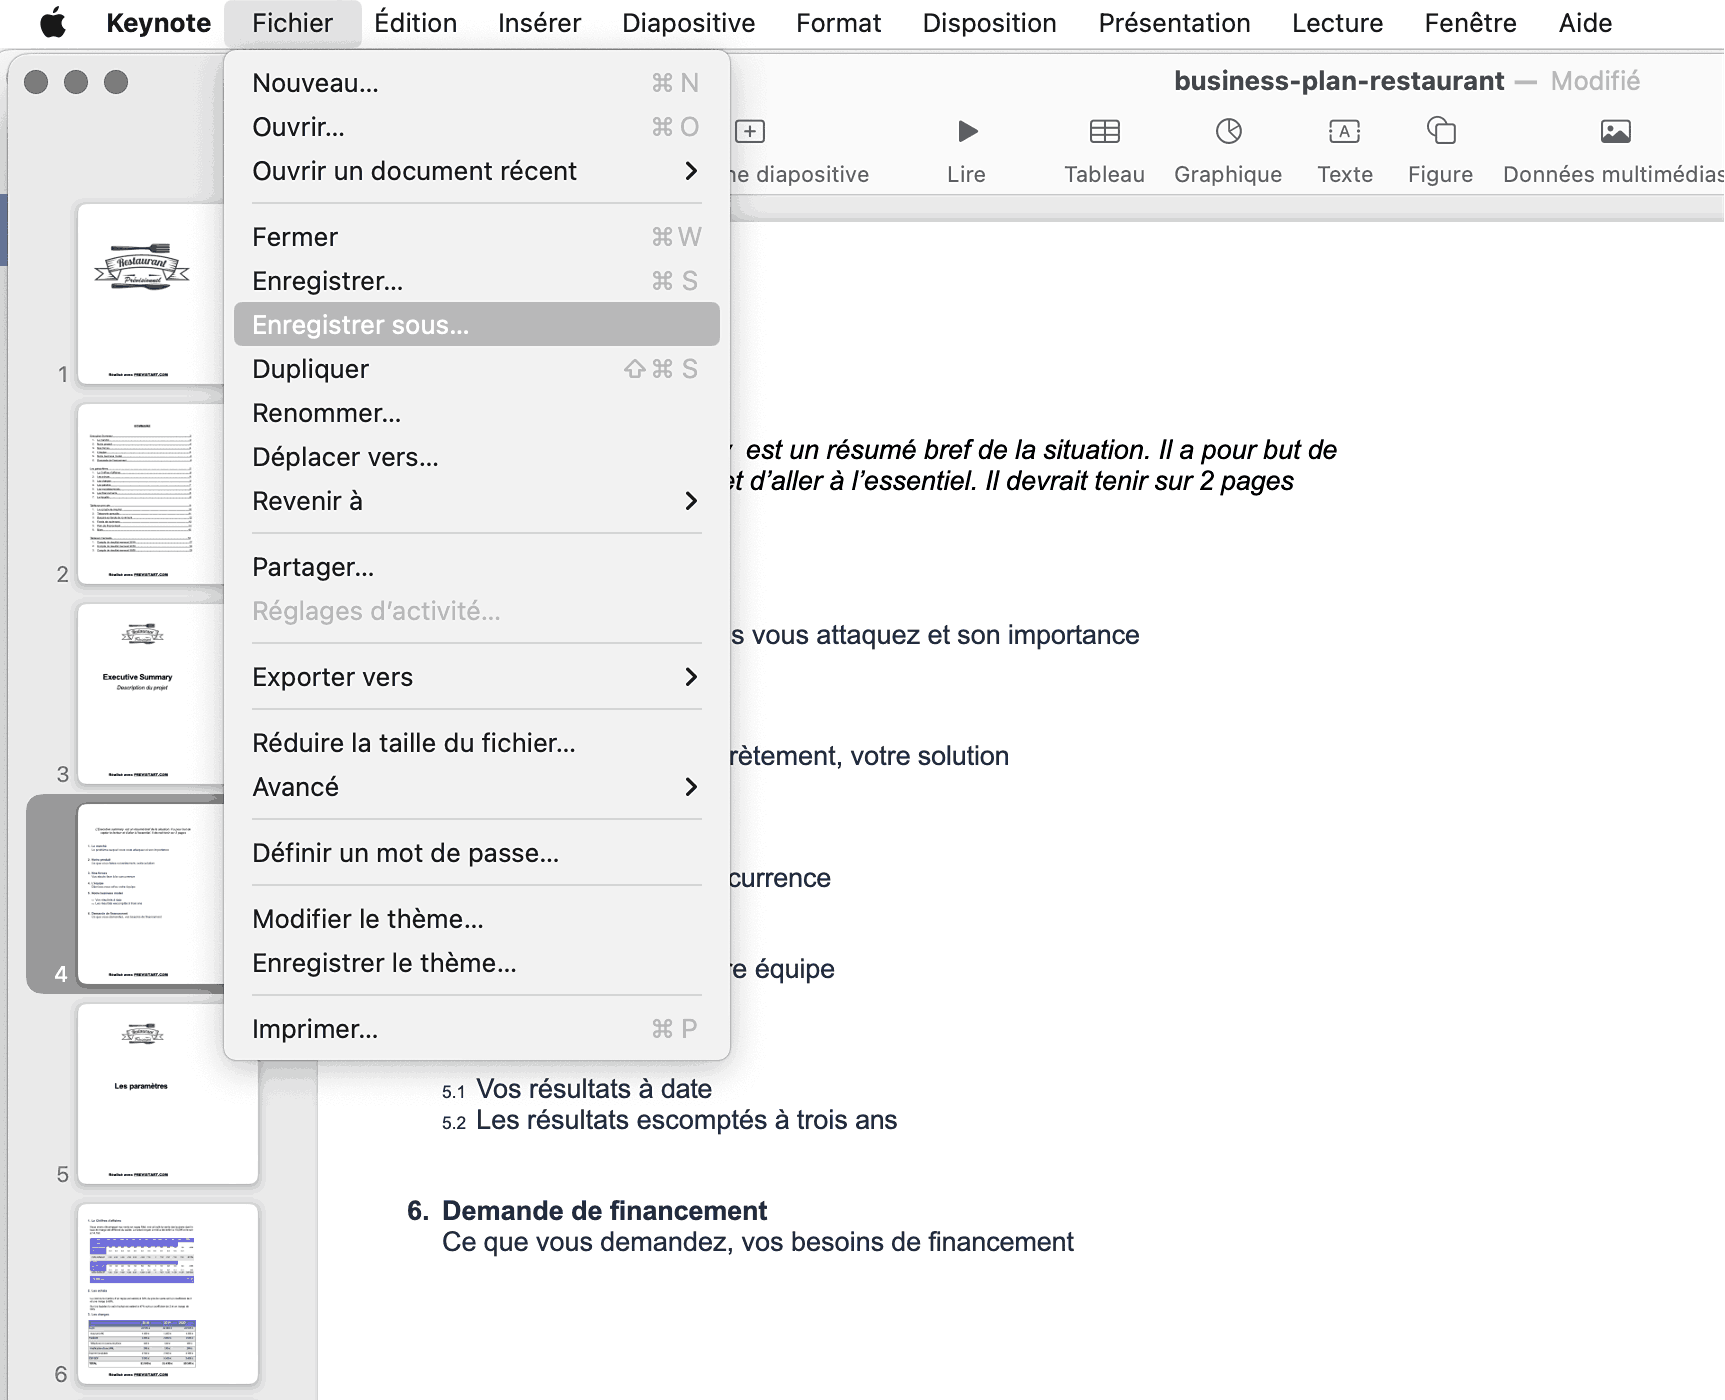
Task: Select slide 3 Executive Summary thumbnail
Action: tap(150, 694)
